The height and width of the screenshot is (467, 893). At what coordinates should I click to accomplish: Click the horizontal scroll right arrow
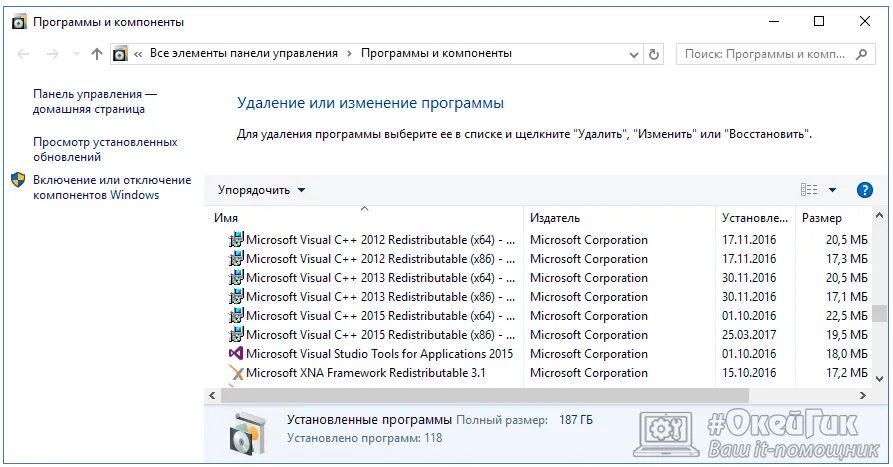863,395
